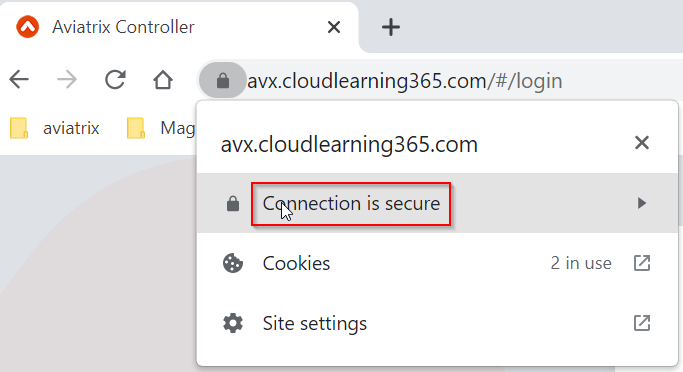Image resolution: width=683 pixels, height=372 pixels.
Task: Open the home page button
Action: [163, 80]
